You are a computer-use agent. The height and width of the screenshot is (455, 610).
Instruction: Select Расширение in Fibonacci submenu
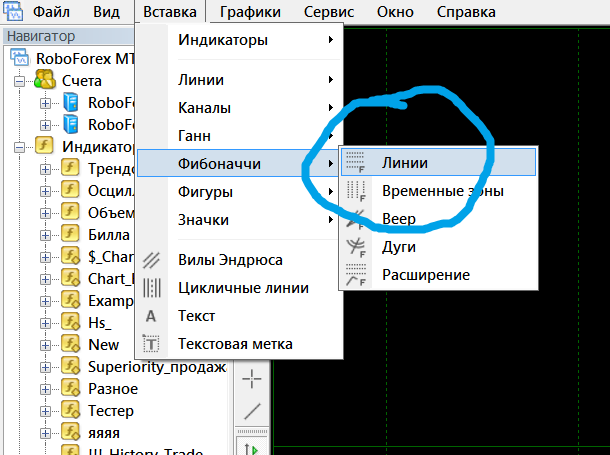438,275
